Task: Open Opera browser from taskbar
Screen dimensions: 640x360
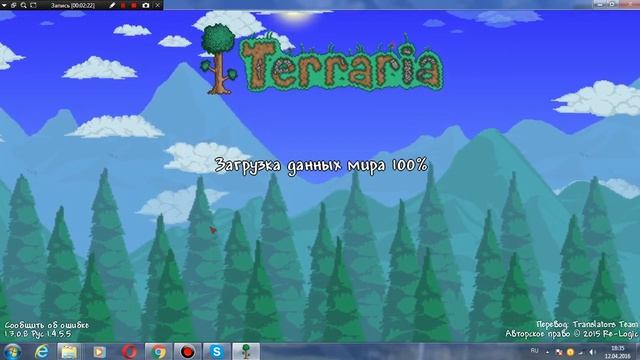Action: [129, 352]
